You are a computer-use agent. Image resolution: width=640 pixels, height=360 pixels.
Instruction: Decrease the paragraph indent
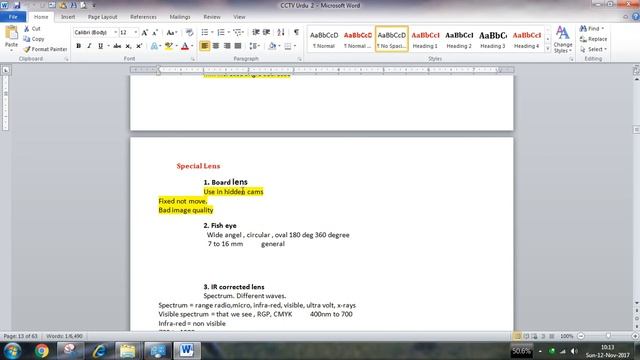click(256, 32)
